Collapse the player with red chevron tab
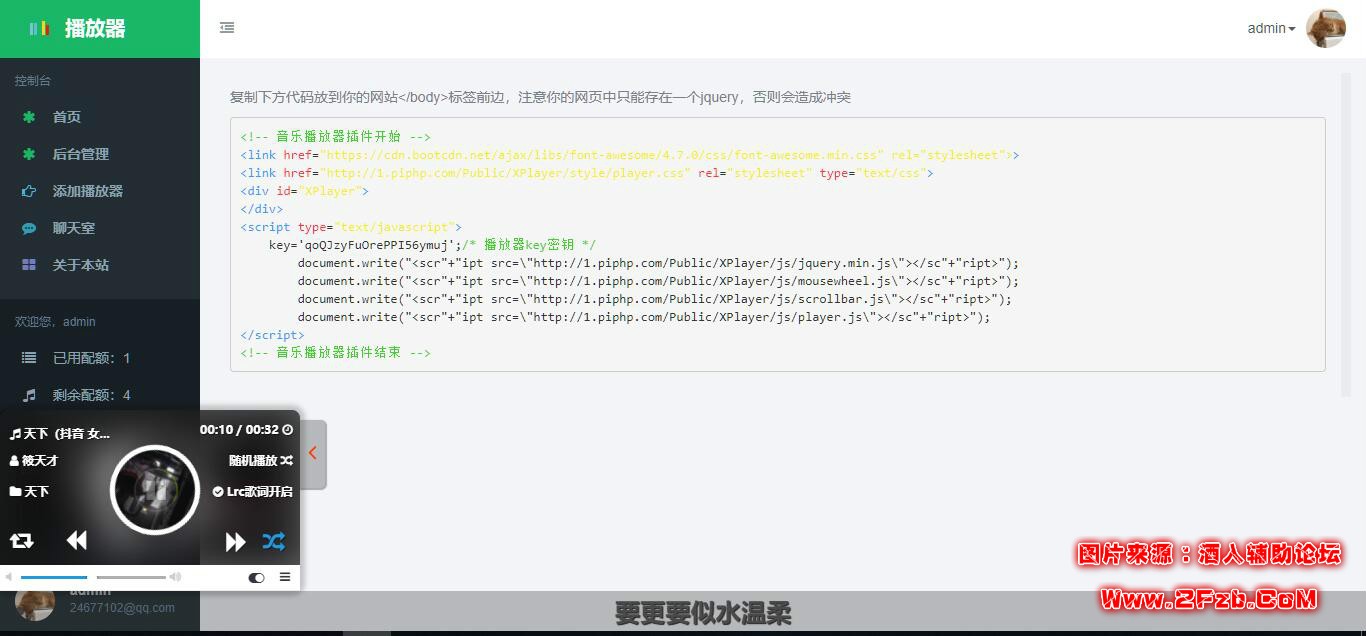The height and width of the screenshot is (636, 1366). click(x=313, y=454)
